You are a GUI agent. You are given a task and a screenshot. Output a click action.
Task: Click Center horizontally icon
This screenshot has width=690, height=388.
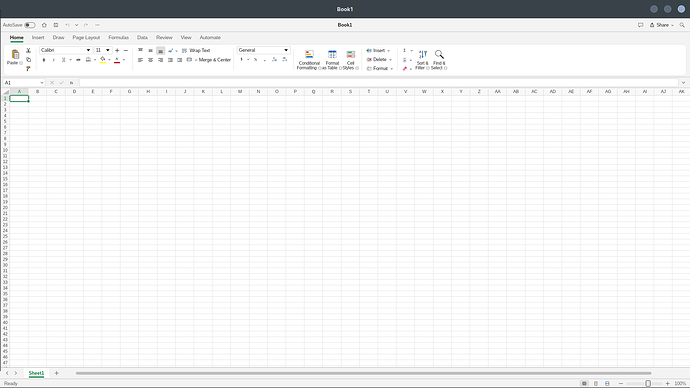[x=150, y=60]
